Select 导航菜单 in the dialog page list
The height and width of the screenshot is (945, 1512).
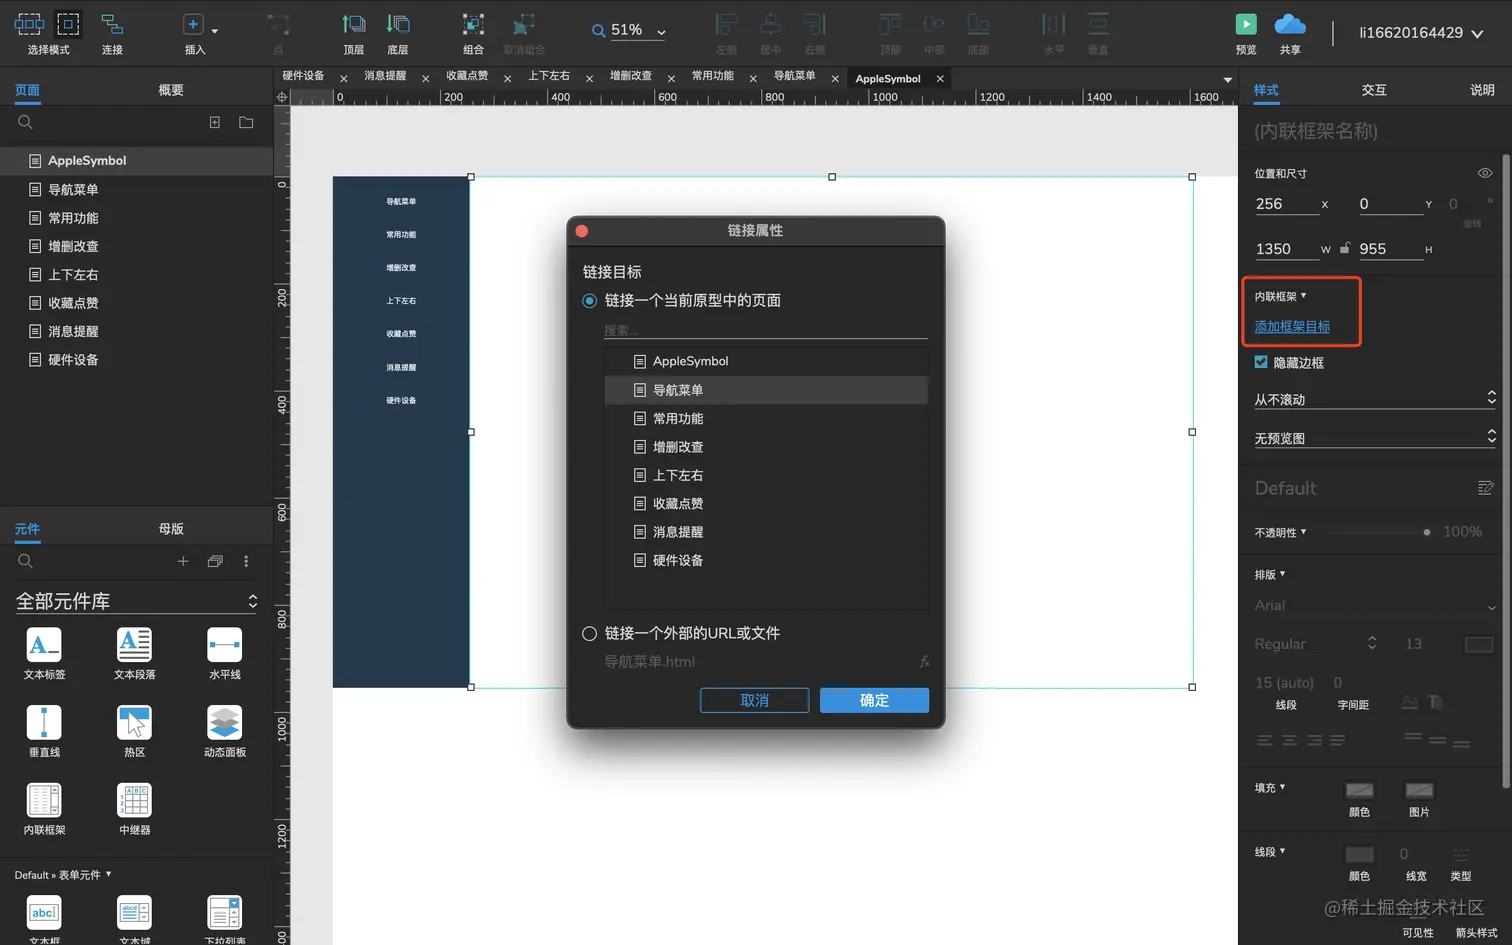coord(766,390)
